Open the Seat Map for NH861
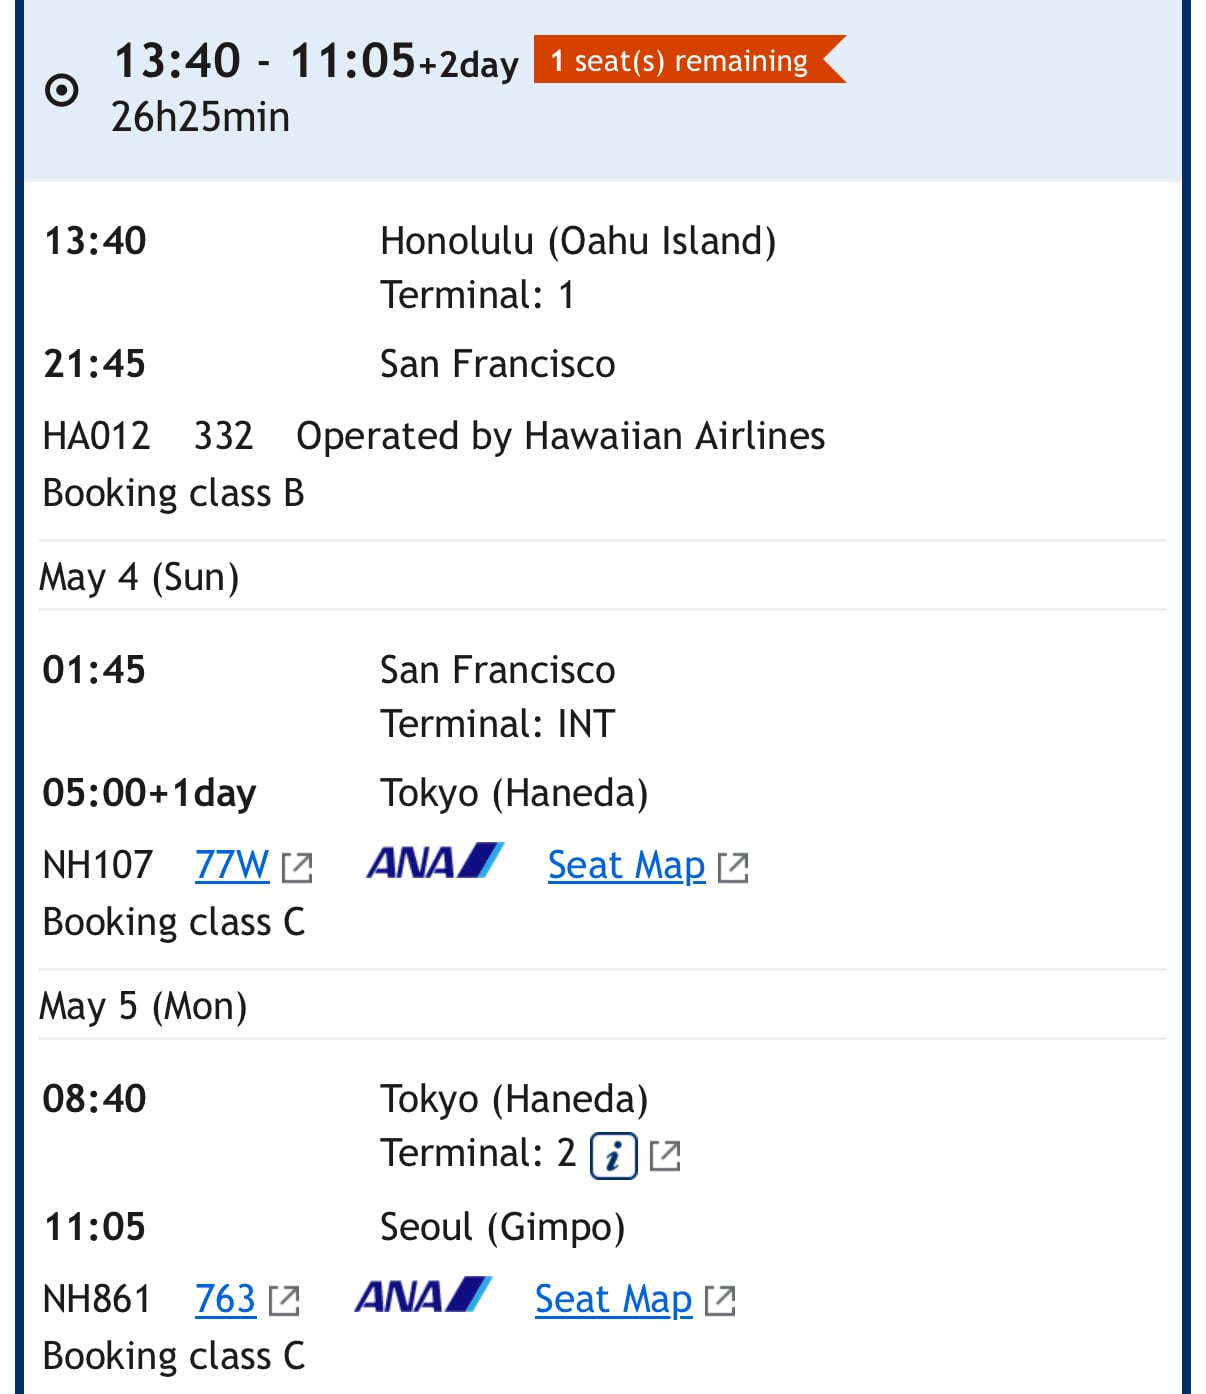1206x1394 pixels. pyautogui.click(x=613, y=1299)
